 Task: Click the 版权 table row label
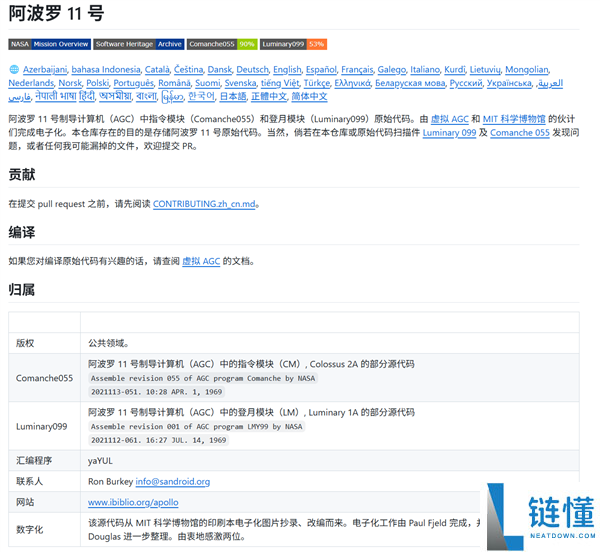25,343
